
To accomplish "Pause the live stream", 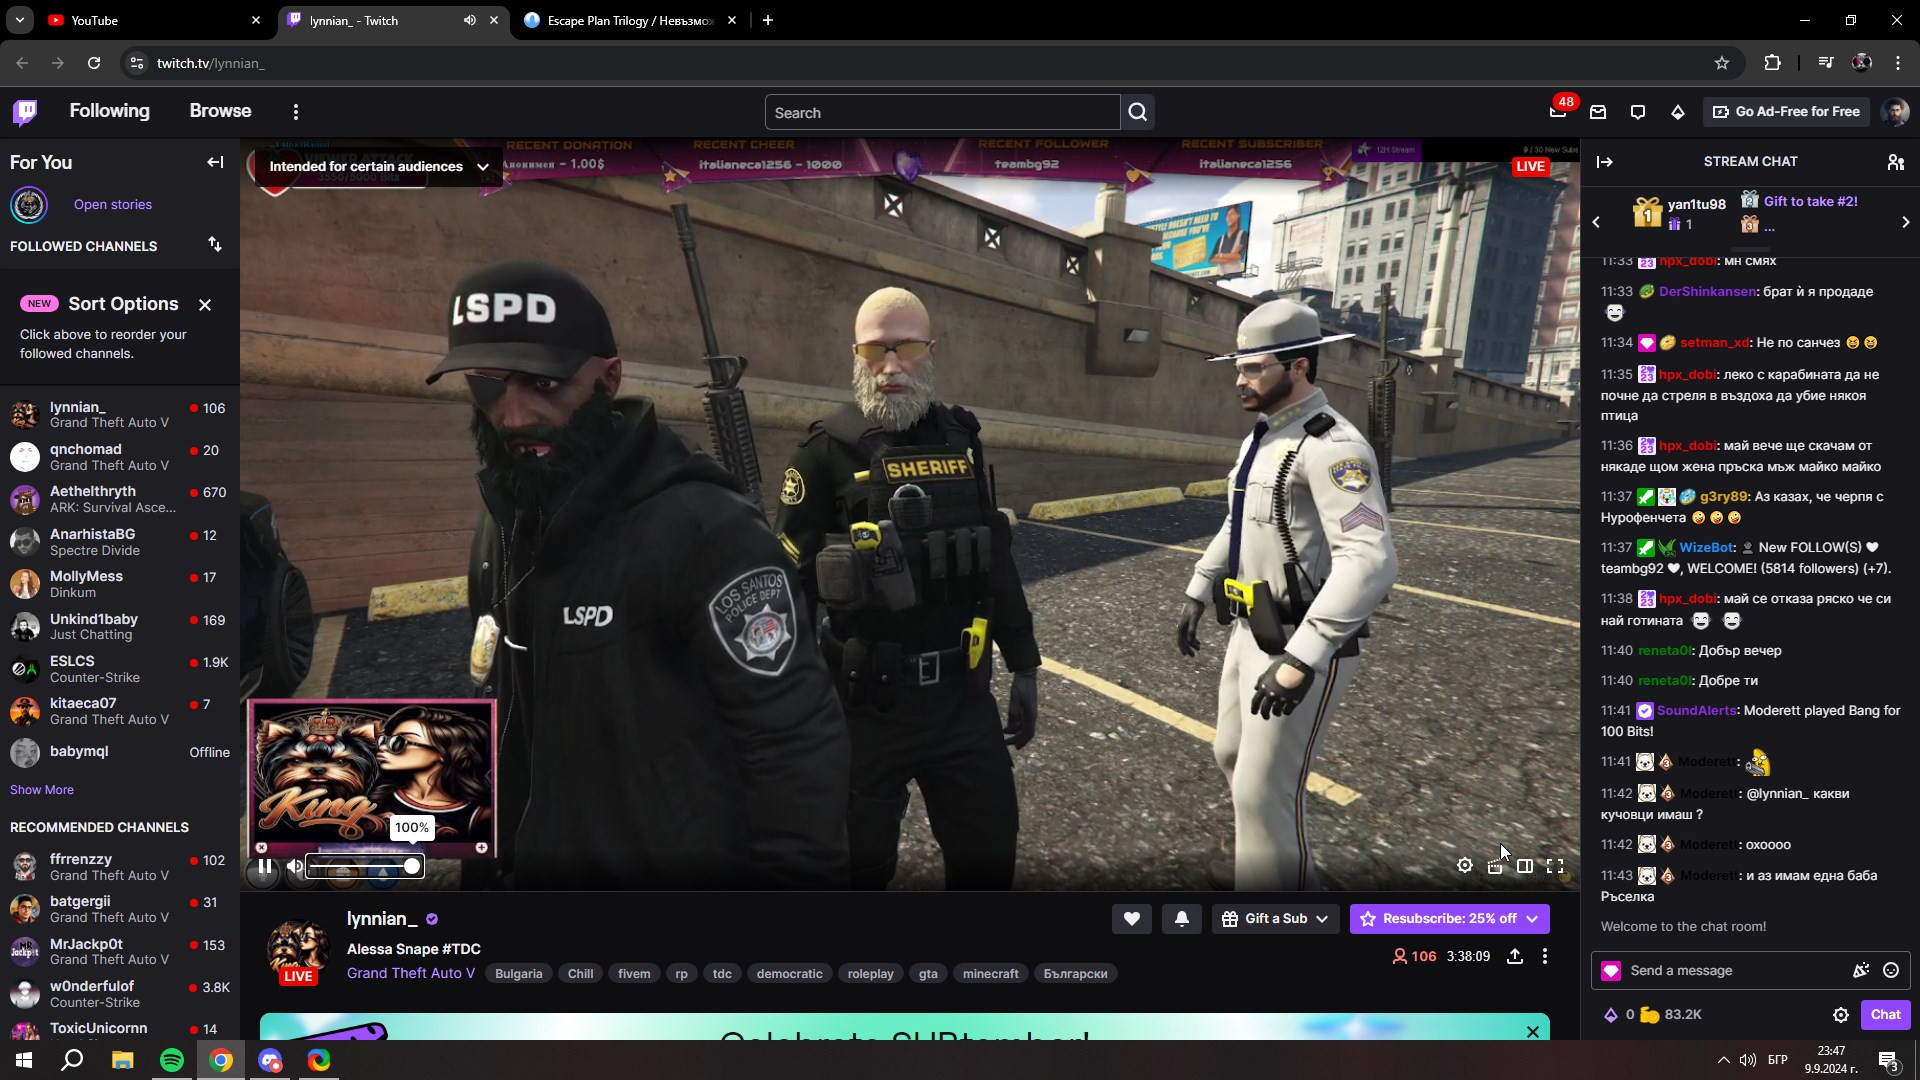I will tap(265, 867).
